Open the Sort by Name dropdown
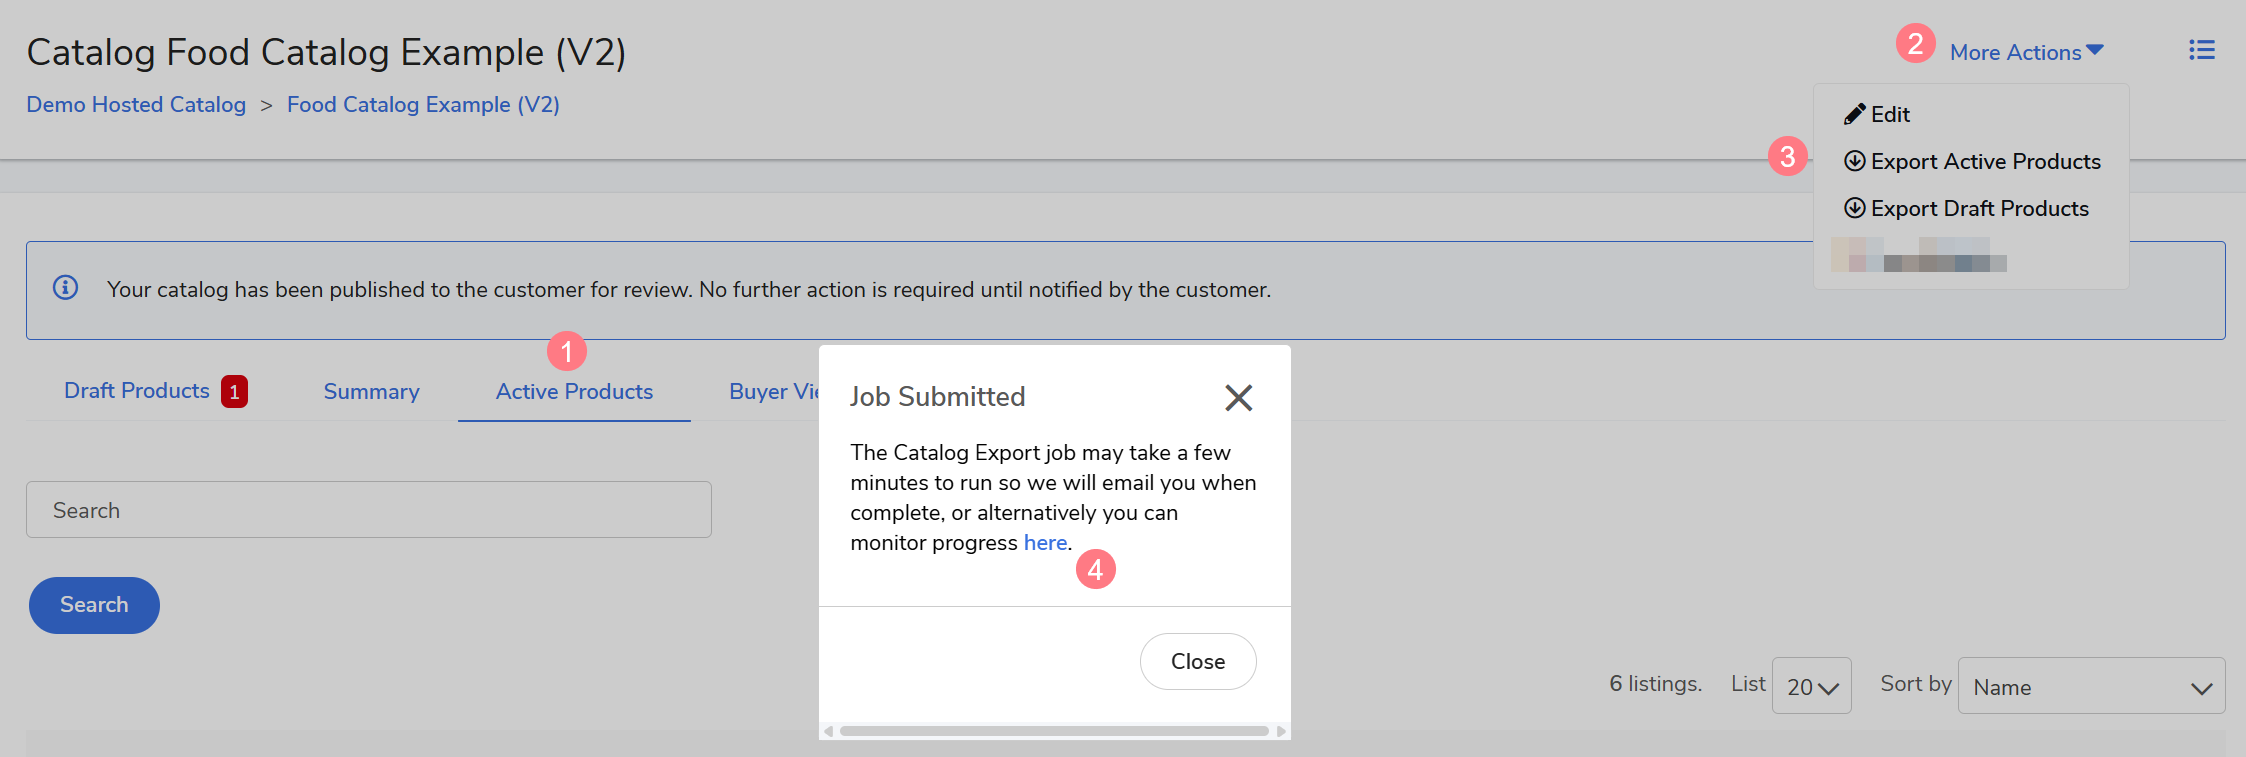This screenshot has height=757, width=2246. click(x=2090, y=686)
